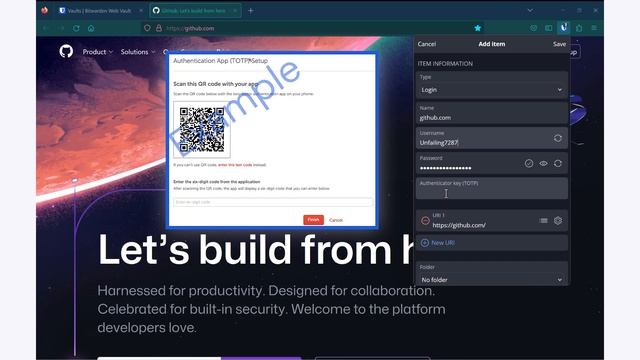Reload the current page
Image resolution: width=640 pixels, height=360 pixels.
point(76,28)
